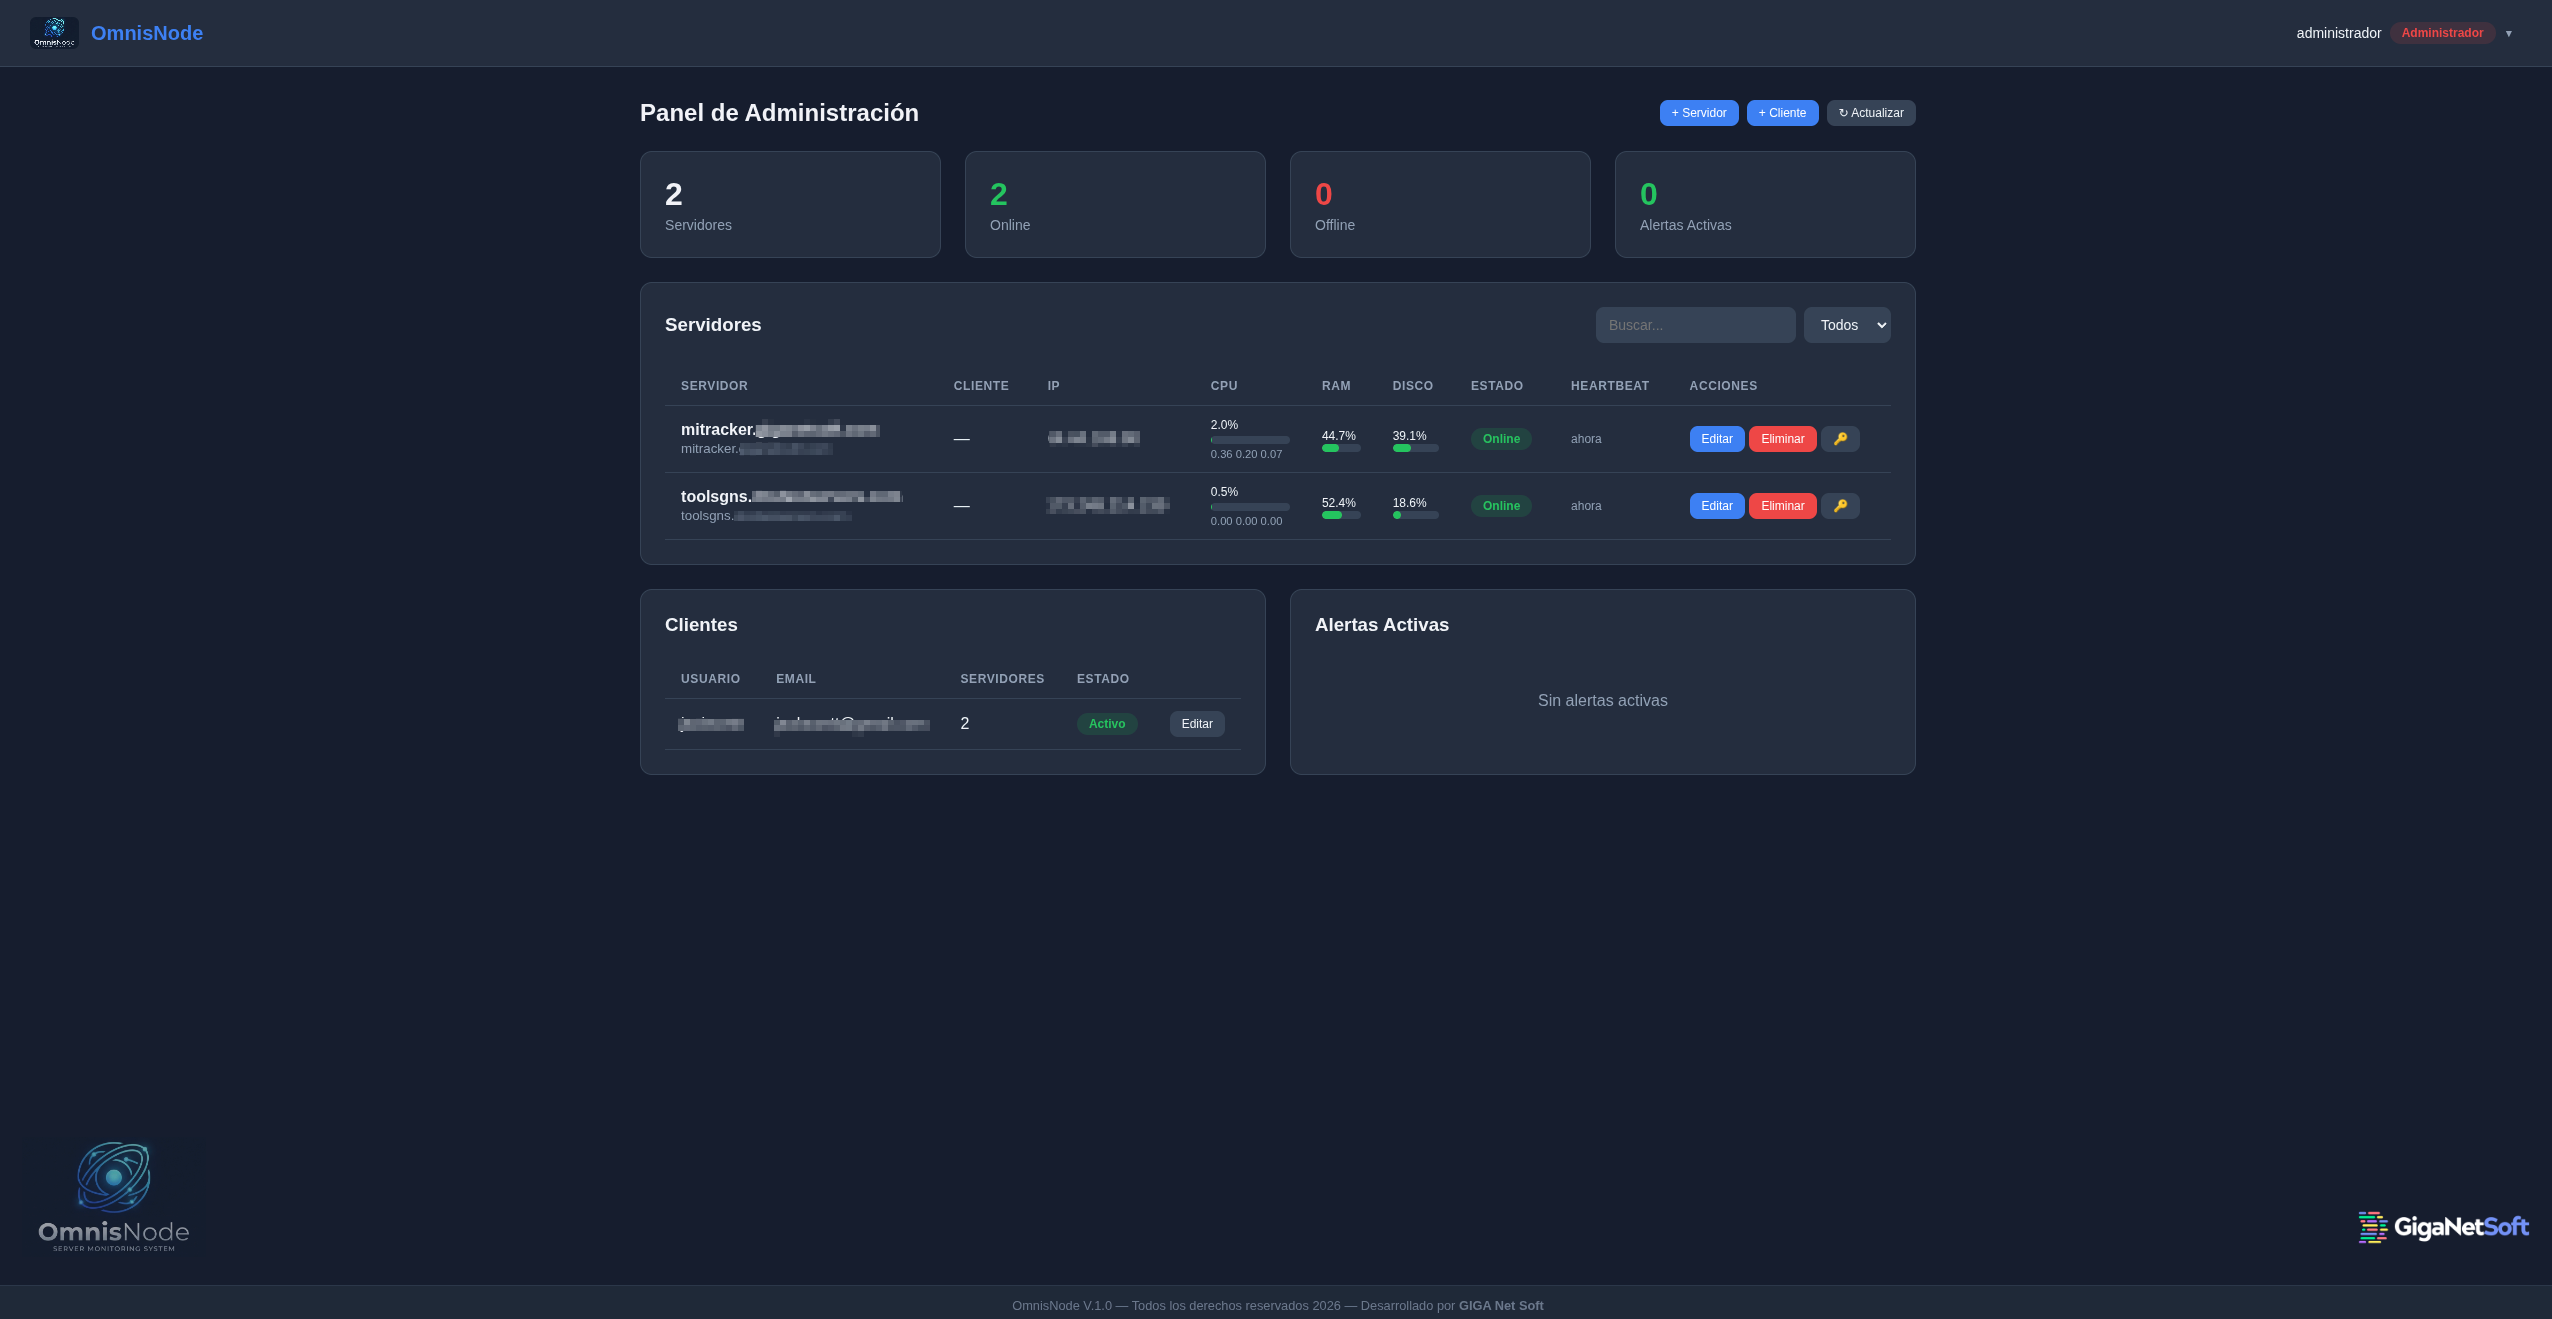Viewport: 2552px width, 1319px height.
Task: Click the administrador username in header
Action: (x=2338, y=33)
